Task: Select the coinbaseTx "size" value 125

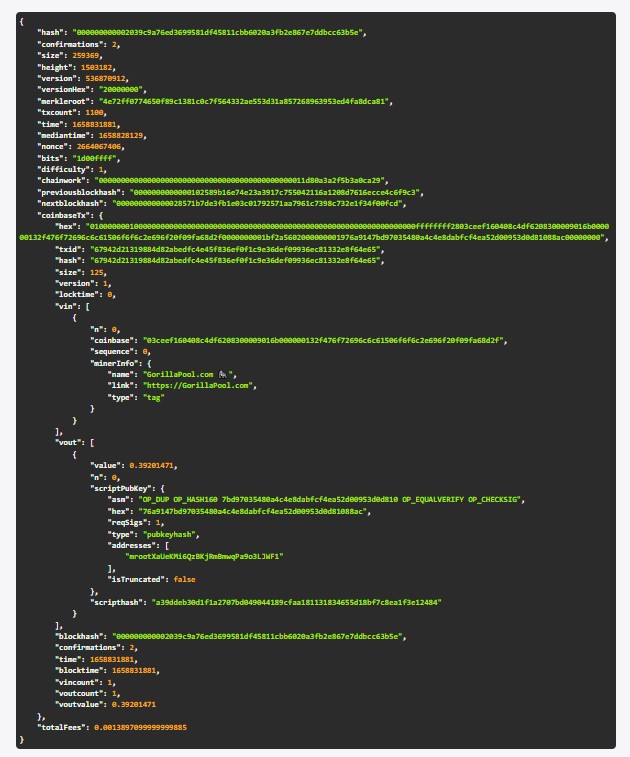Action: pyautogui.click(x=97, y=272)
